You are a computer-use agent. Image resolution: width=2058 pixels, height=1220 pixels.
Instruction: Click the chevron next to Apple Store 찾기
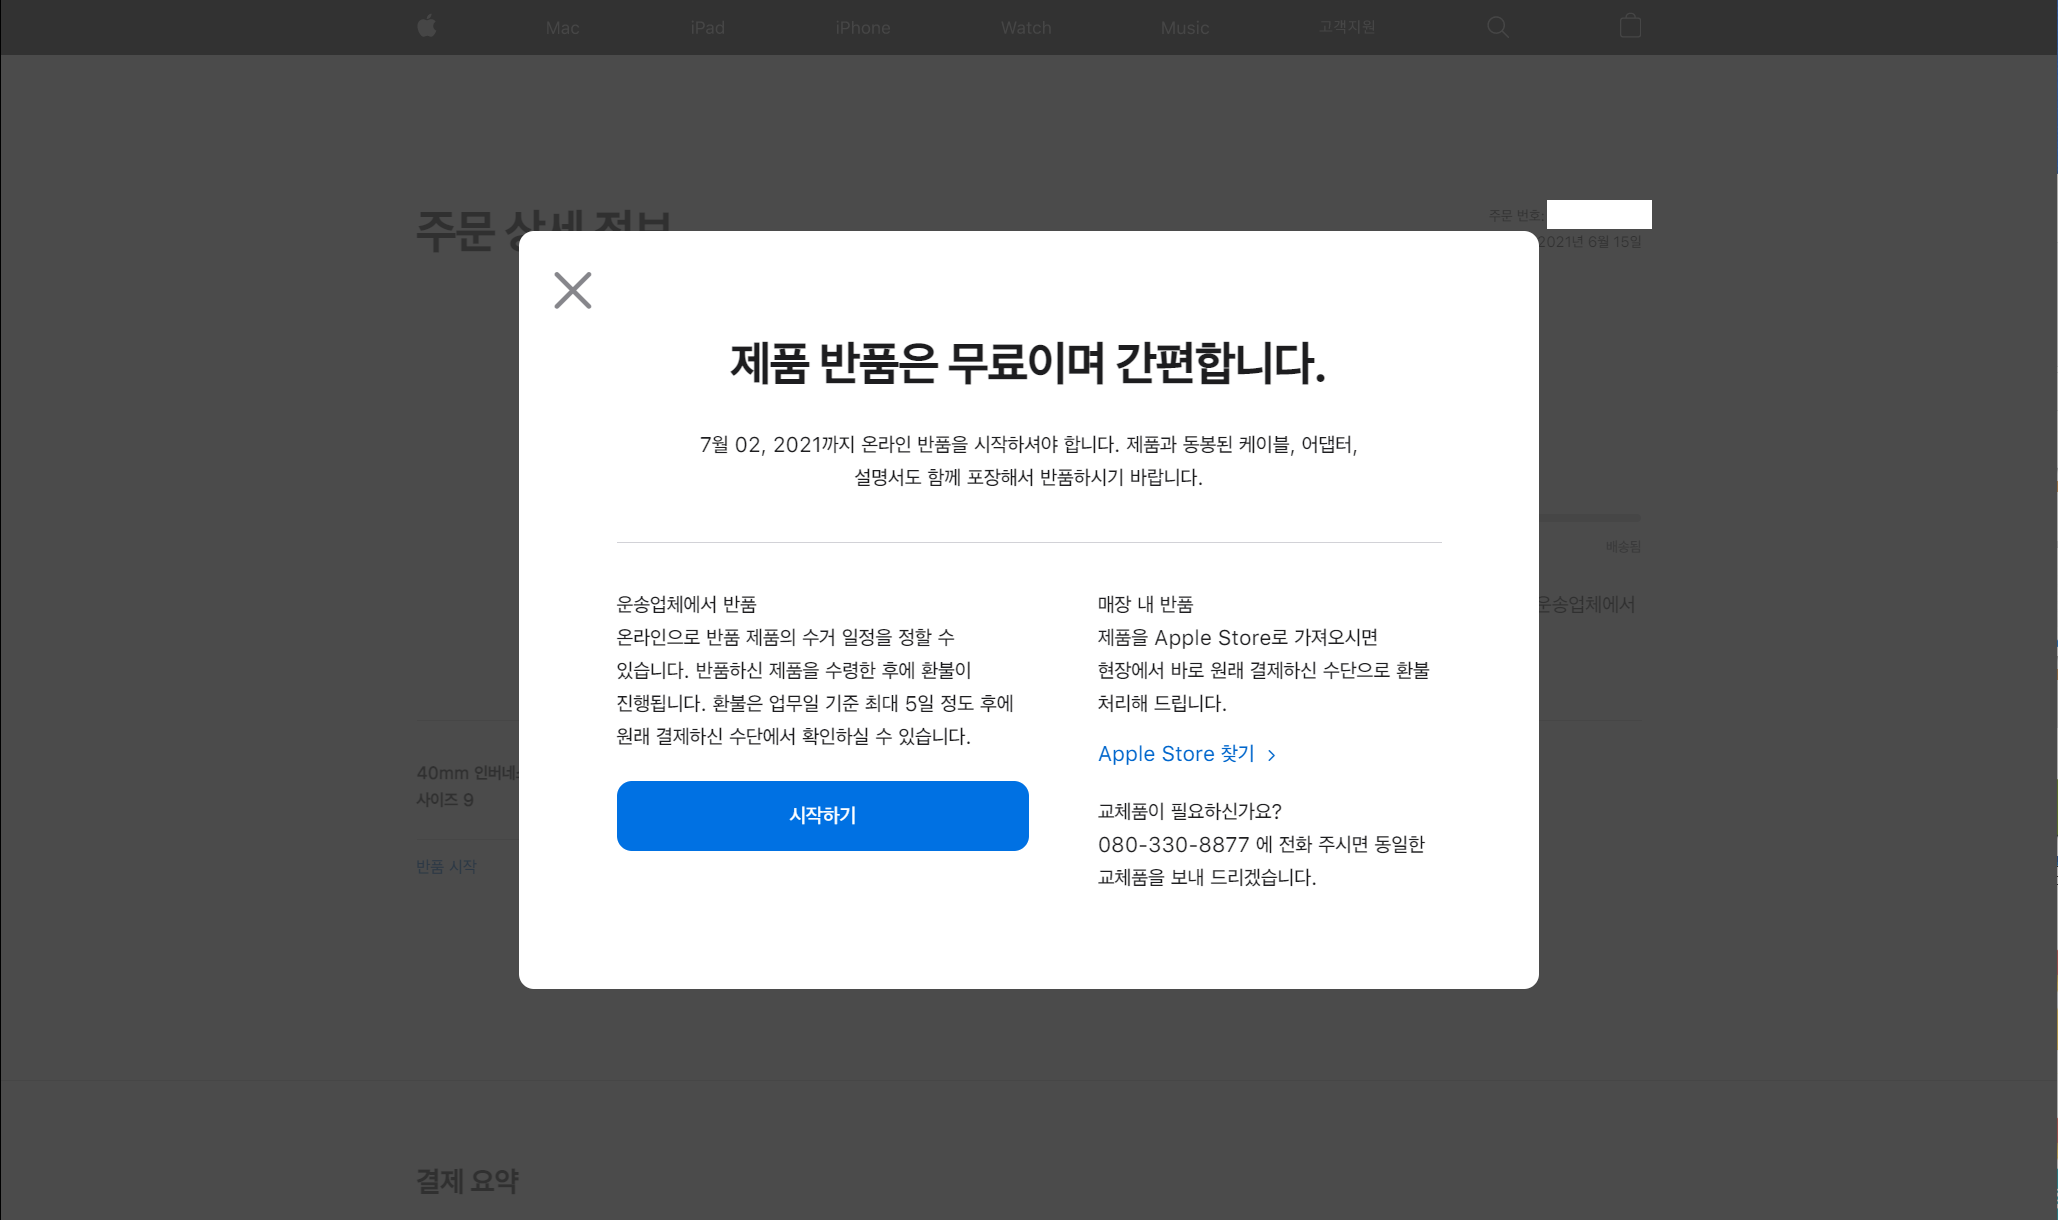(1271, 755)
